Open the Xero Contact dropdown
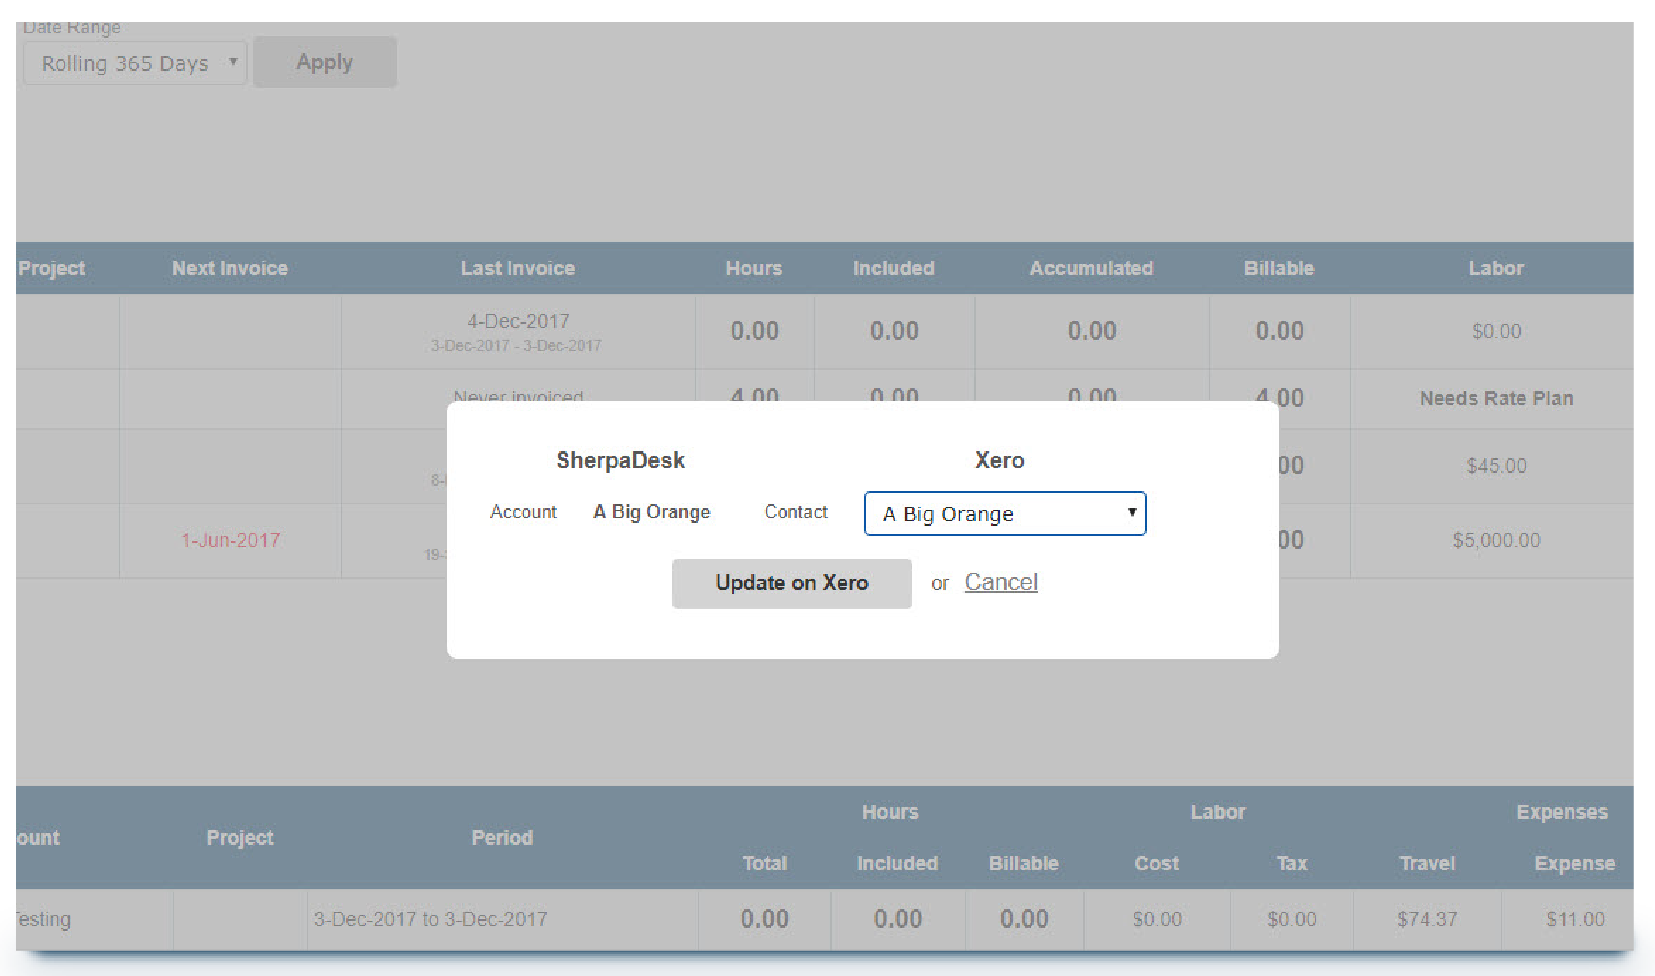The image size is (1655, 976). click(1005, 513)
